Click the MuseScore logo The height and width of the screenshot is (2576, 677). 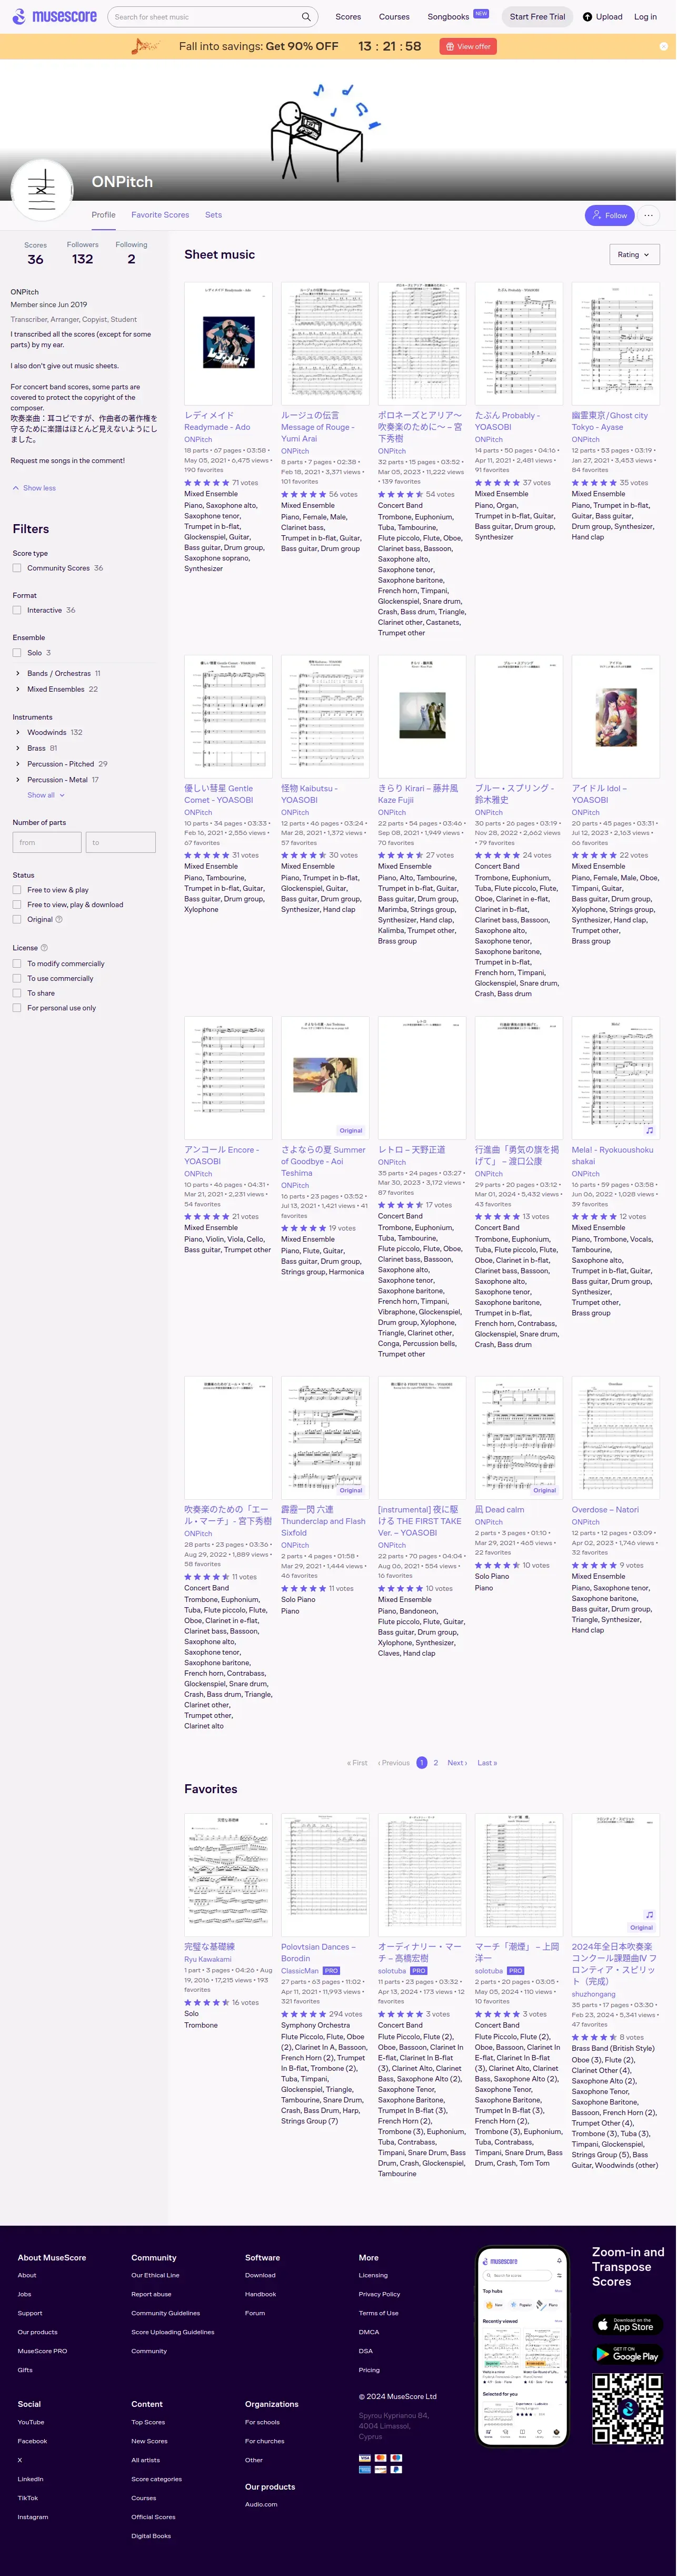tap(54, 16)
